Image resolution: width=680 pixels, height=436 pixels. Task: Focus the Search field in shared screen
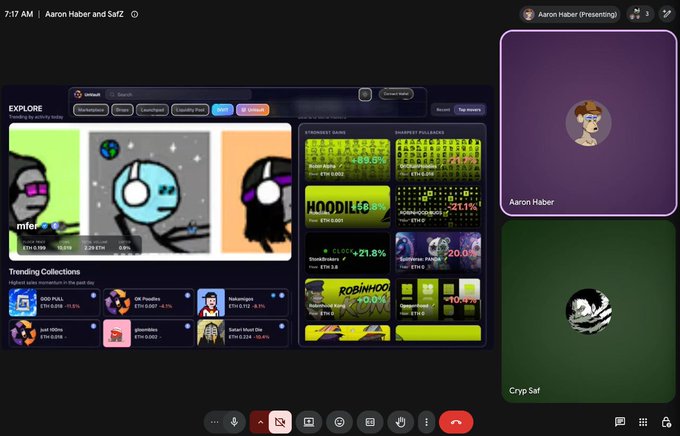point(179,94)
